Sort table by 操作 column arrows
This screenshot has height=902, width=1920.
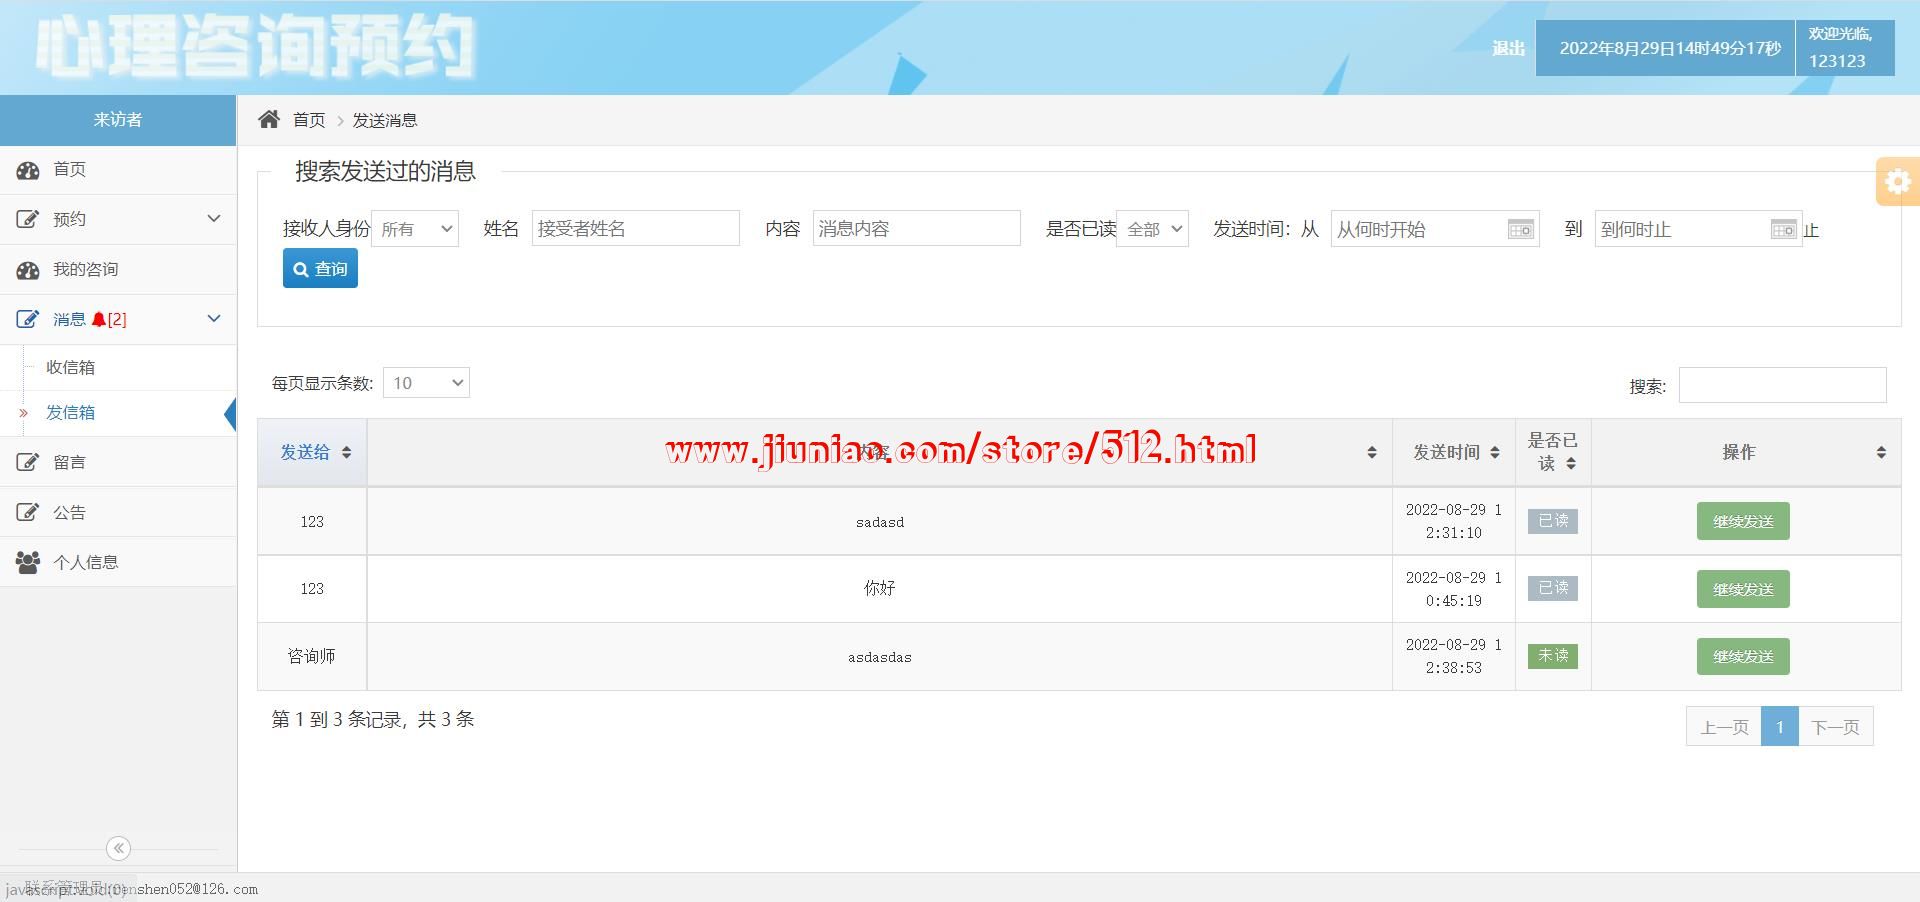point(1881,453)
